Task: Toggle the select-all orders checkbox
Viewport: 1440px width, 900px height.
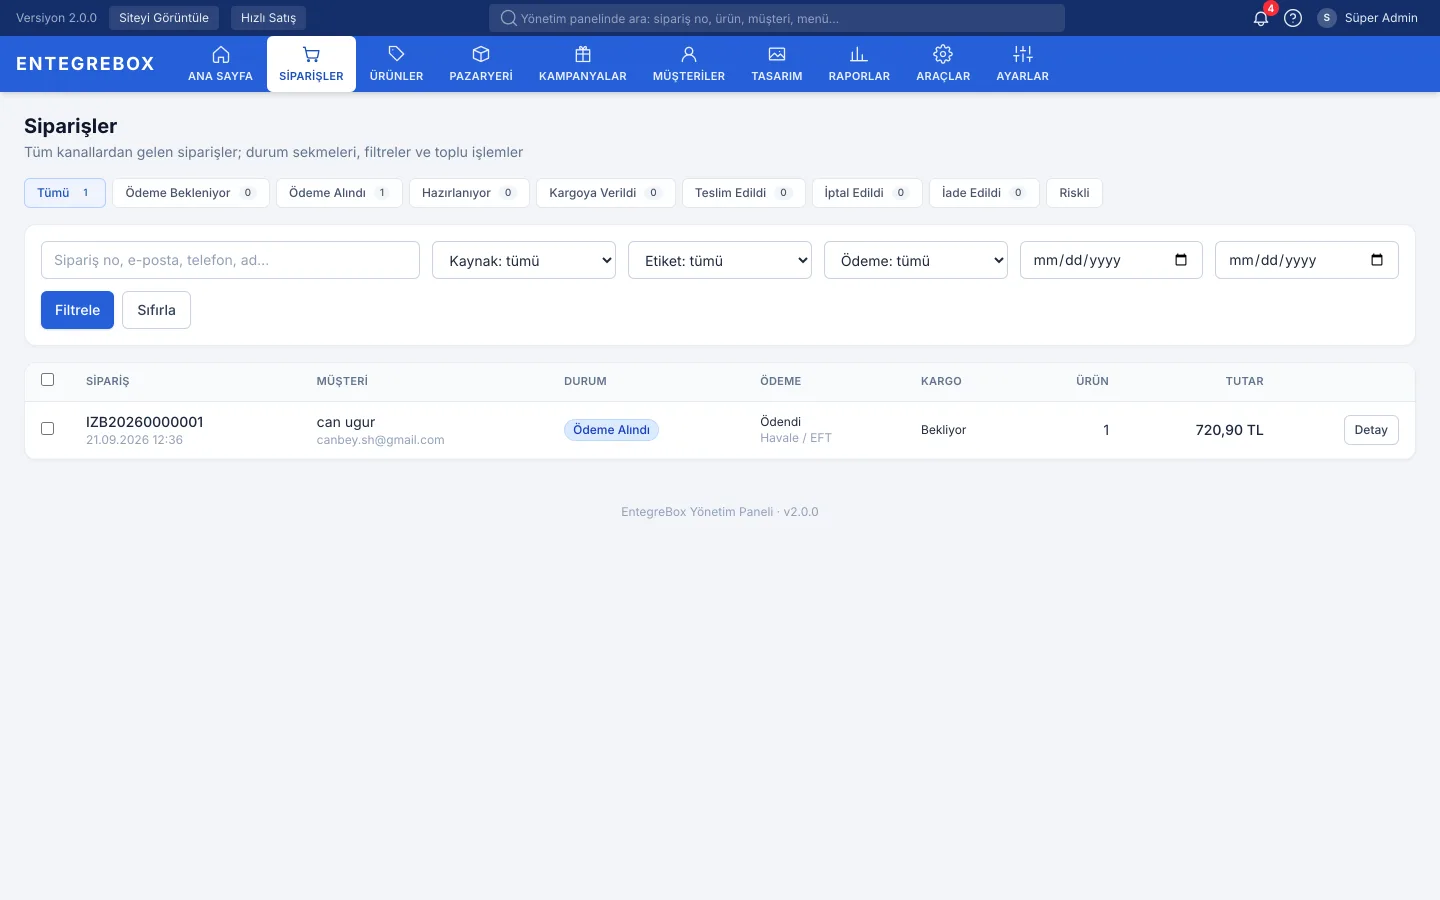Action: (x=47, y=380)
